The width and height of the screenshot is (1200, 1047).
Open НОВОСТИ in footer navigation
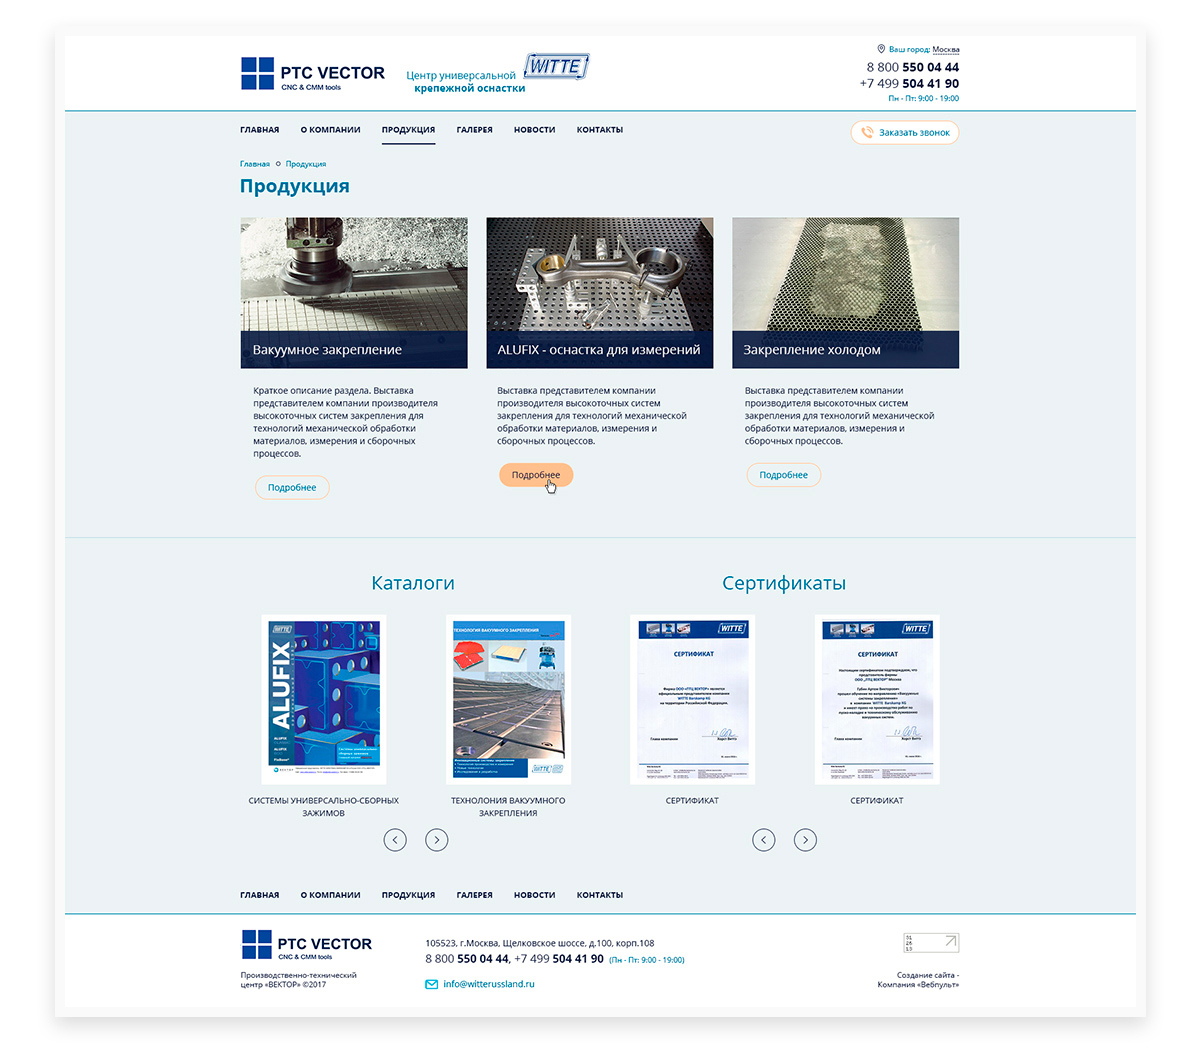point(535,895)
